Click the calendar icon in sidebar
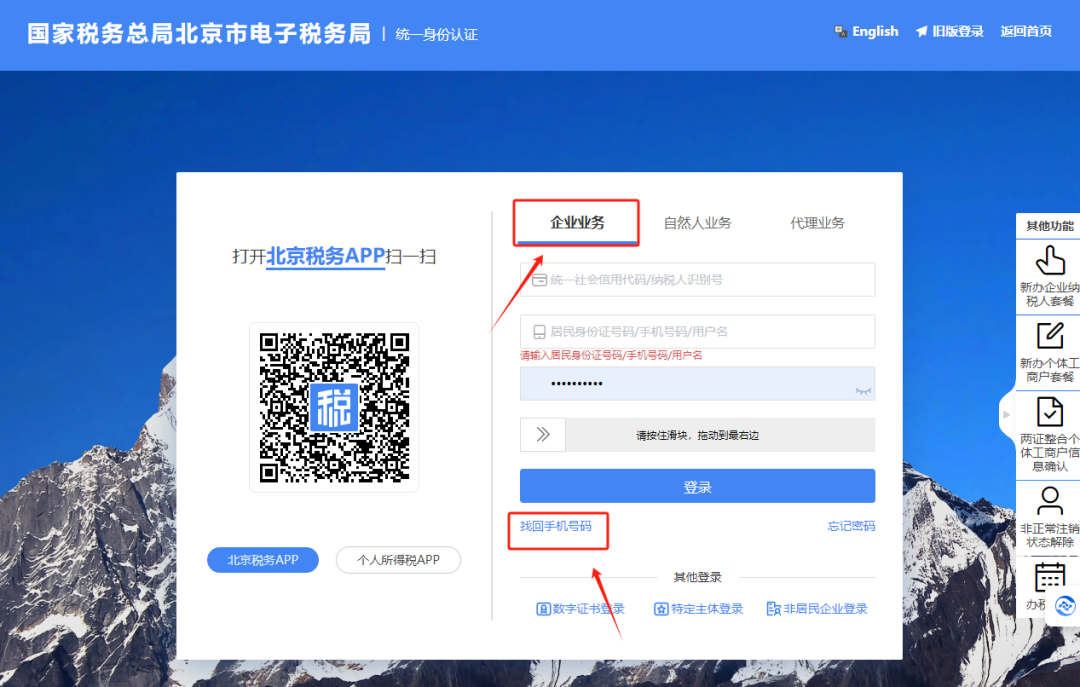The width and height of the screenshot is (1080, 687). [1050, 577]
